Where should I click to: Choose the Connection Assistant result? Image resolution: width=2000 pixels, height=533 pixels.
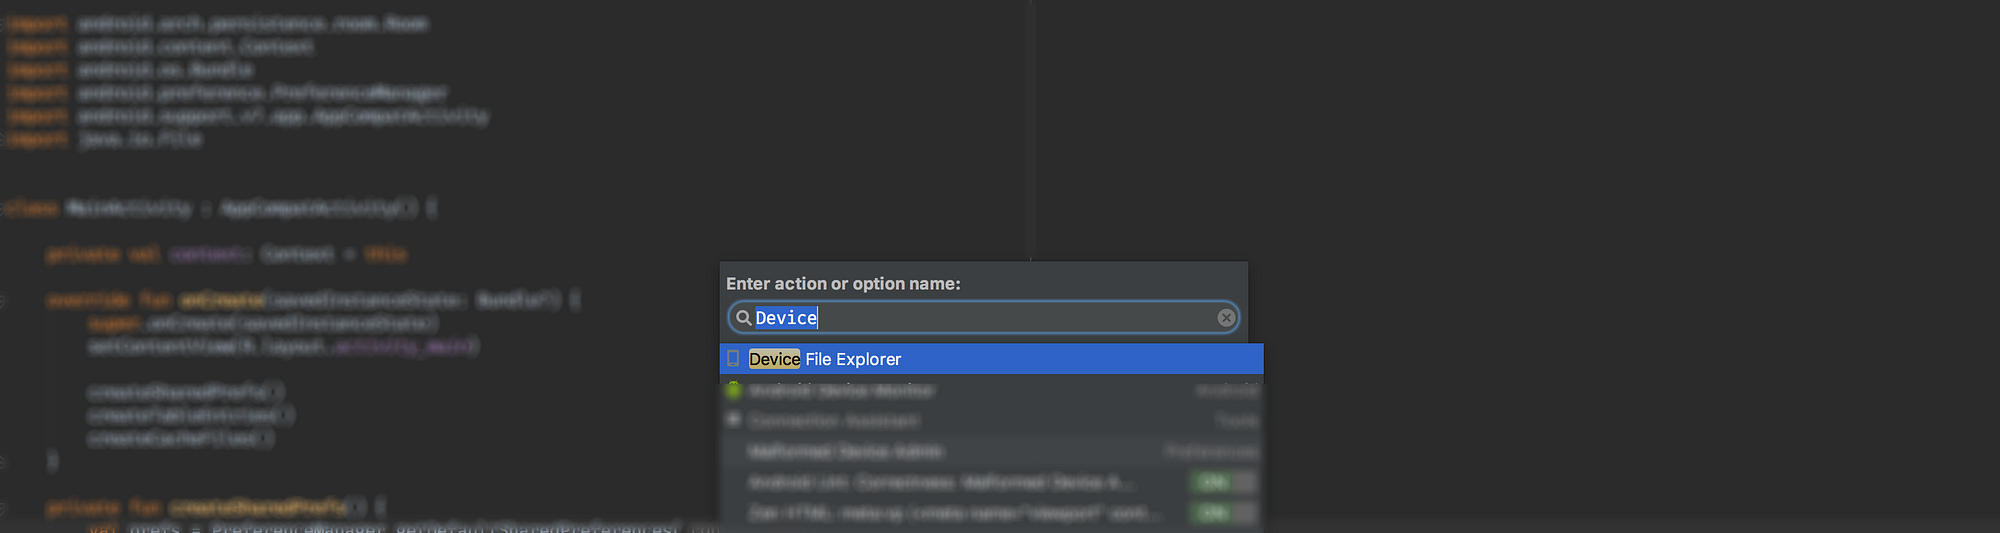click(x=834, y=421)
